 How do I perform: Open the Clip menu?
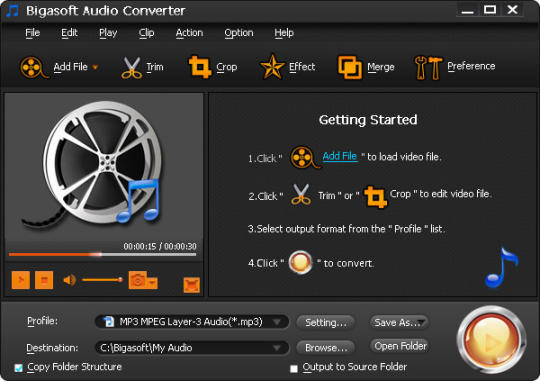pos(146,33)
